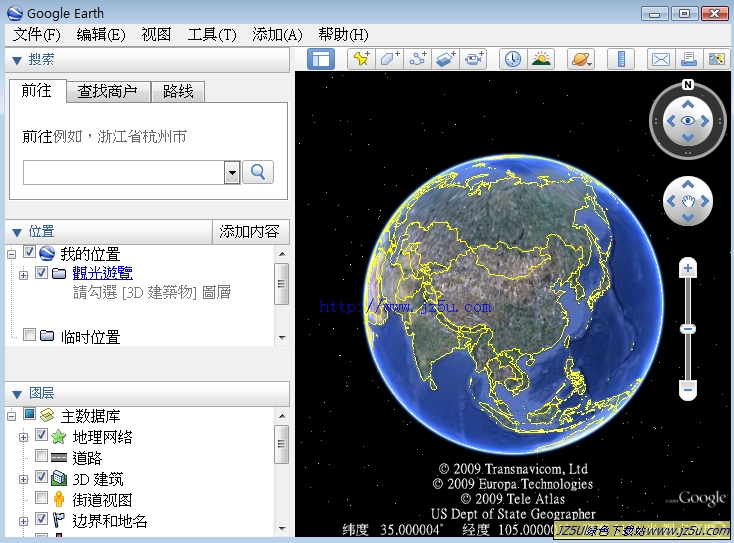Image resolution: width=734 pixels, height=543 pixels.
Task: Enable the 街道视图 layer checkbox
Action: [x=41, y=497]
